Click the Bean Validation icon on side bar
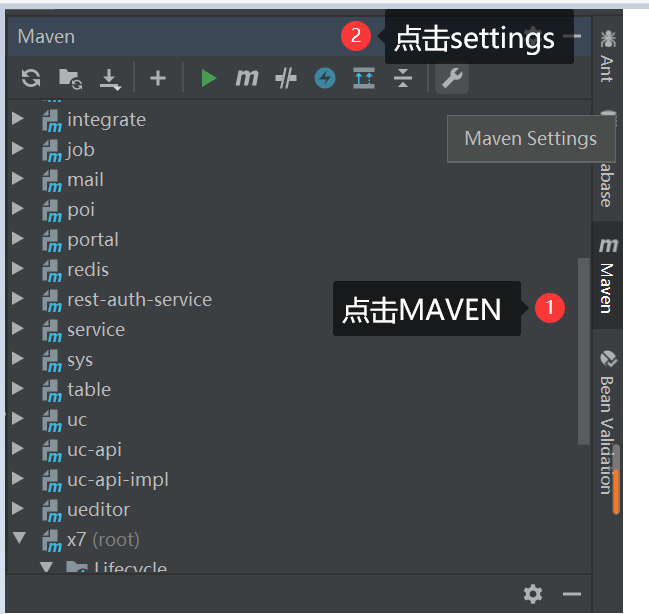649x614 pixels. (608, 359)
